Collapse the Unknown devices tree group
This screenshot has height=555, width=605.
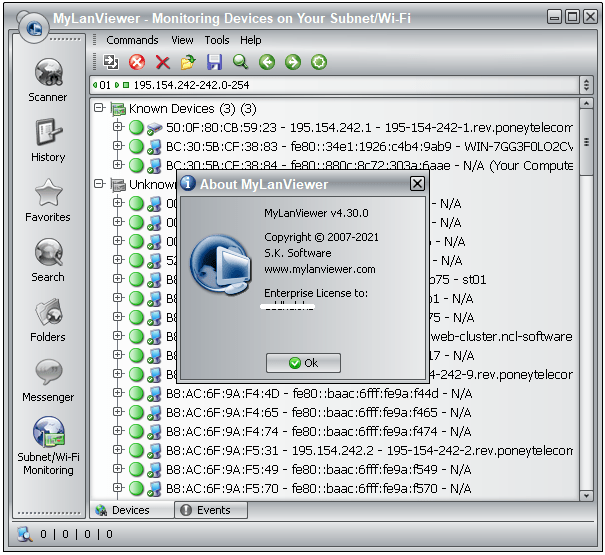(x=99, y=184)
